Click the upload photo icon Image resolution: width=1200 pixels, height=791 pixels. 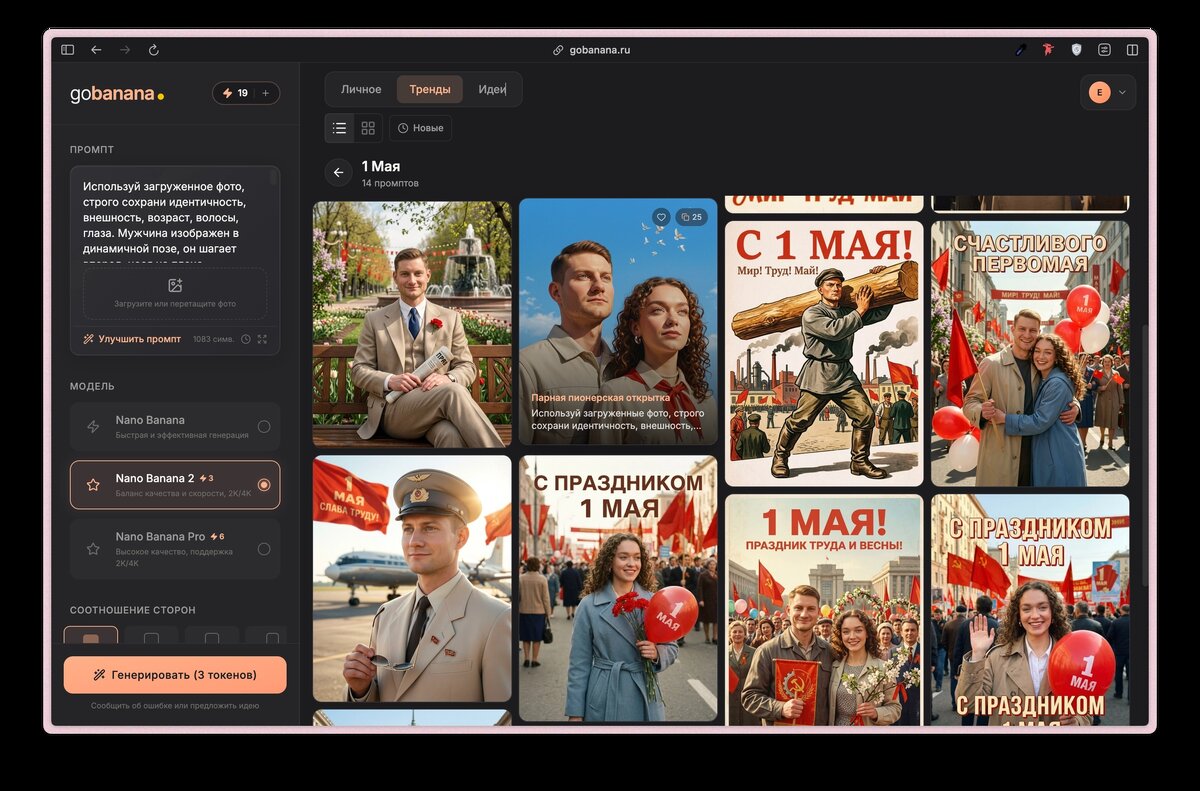(175, 285)
